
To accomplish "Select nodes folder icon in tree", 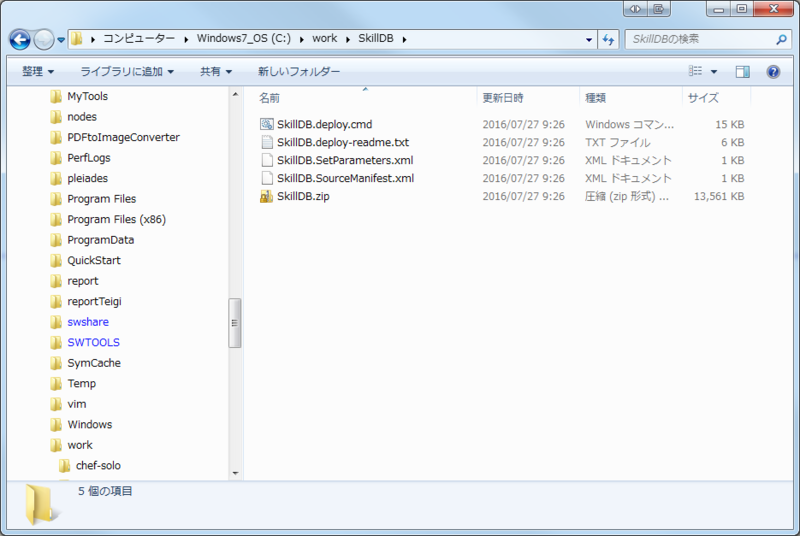I will coord(56,117).
